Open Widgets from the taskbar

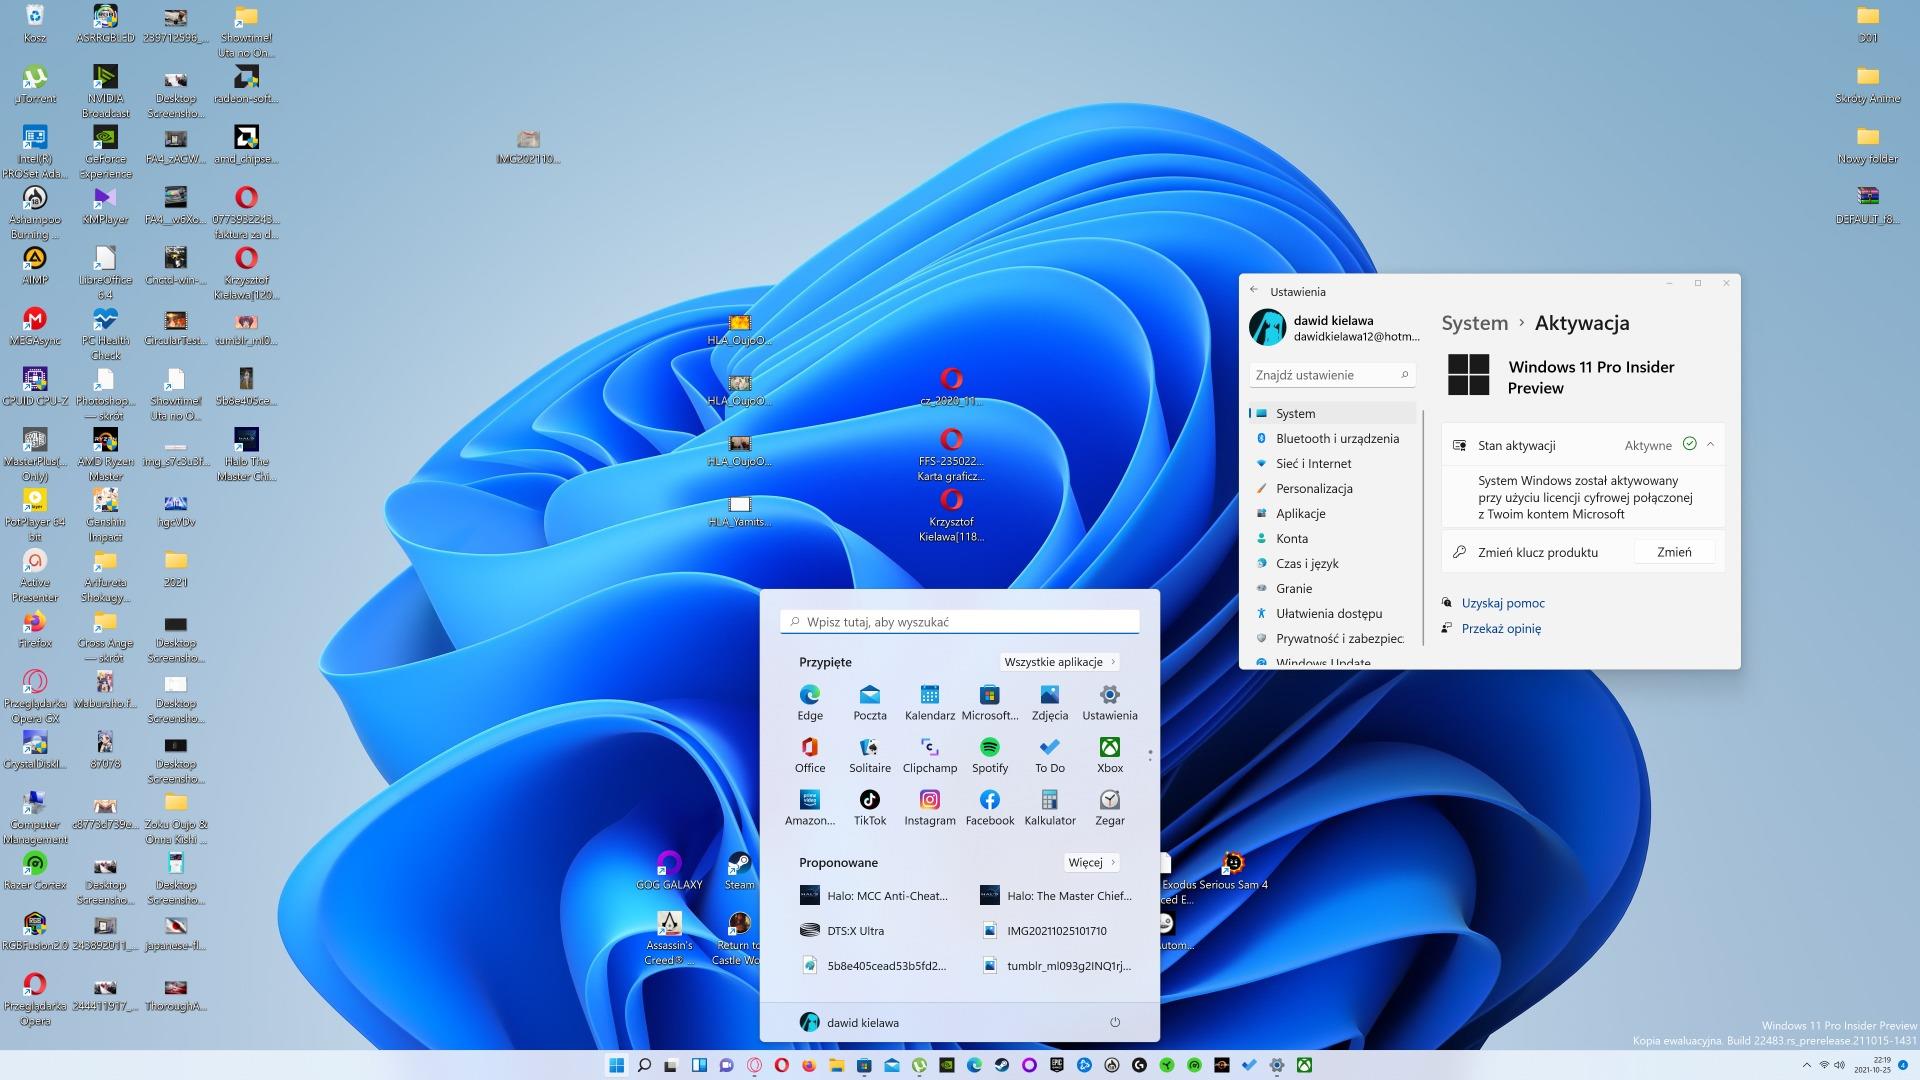pos(699,1065)
